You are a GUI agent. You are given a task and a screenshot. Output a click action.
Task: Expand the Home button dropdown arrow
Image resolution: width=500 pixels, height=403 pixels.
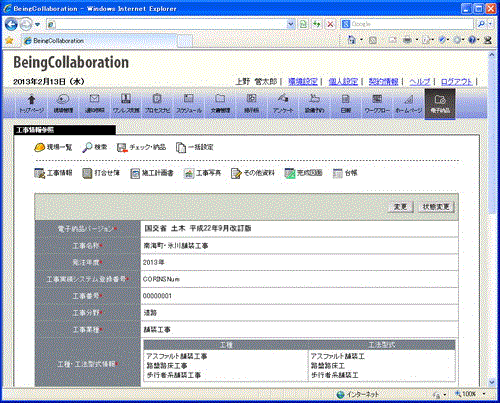coord(361,40)
